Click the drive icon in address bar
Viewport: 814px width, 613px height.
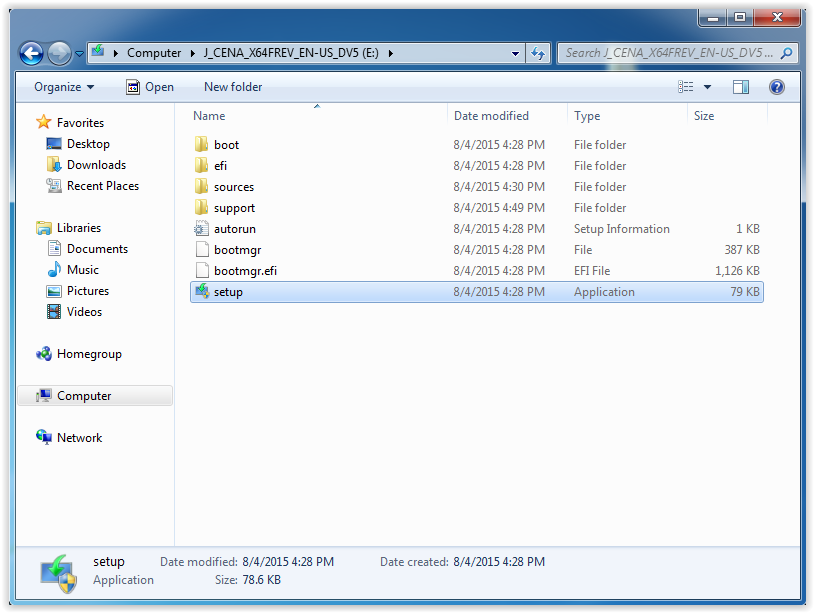(x=98, y=51)
